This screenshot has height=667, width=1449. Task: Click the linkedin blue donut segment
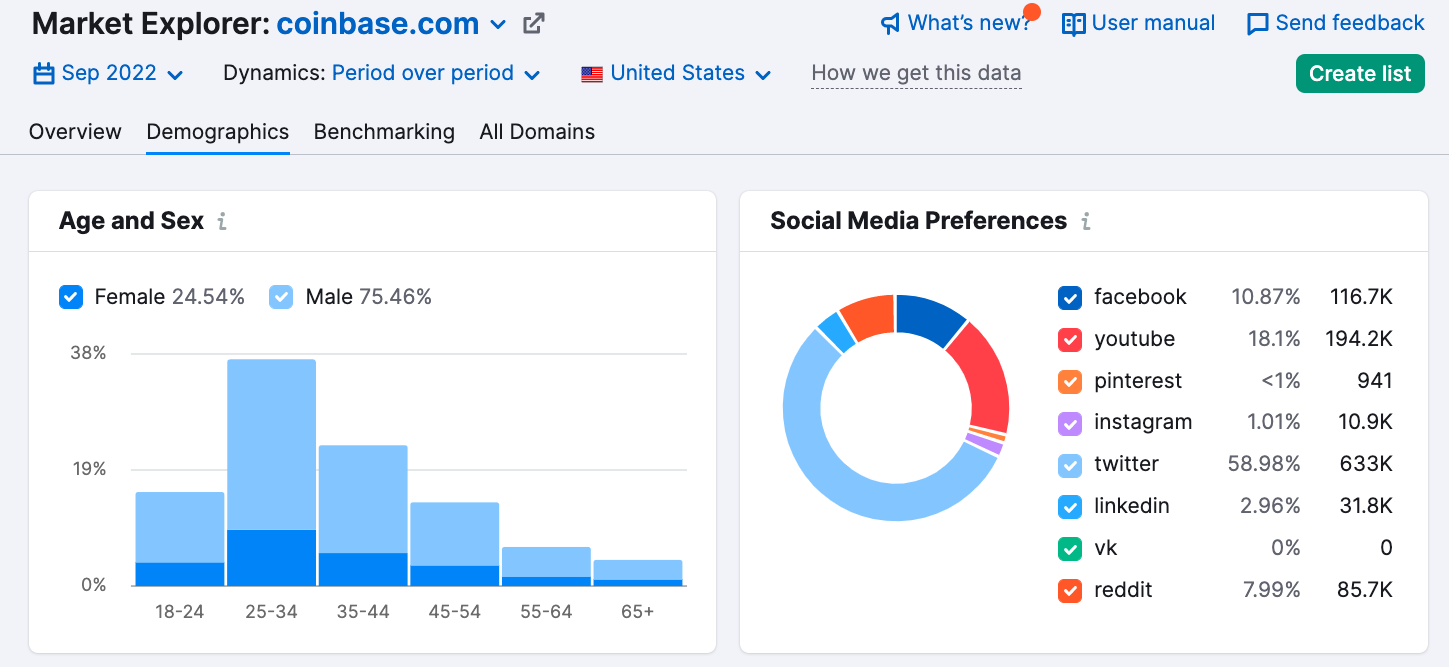pyautogui.click(x=837, y=332)
